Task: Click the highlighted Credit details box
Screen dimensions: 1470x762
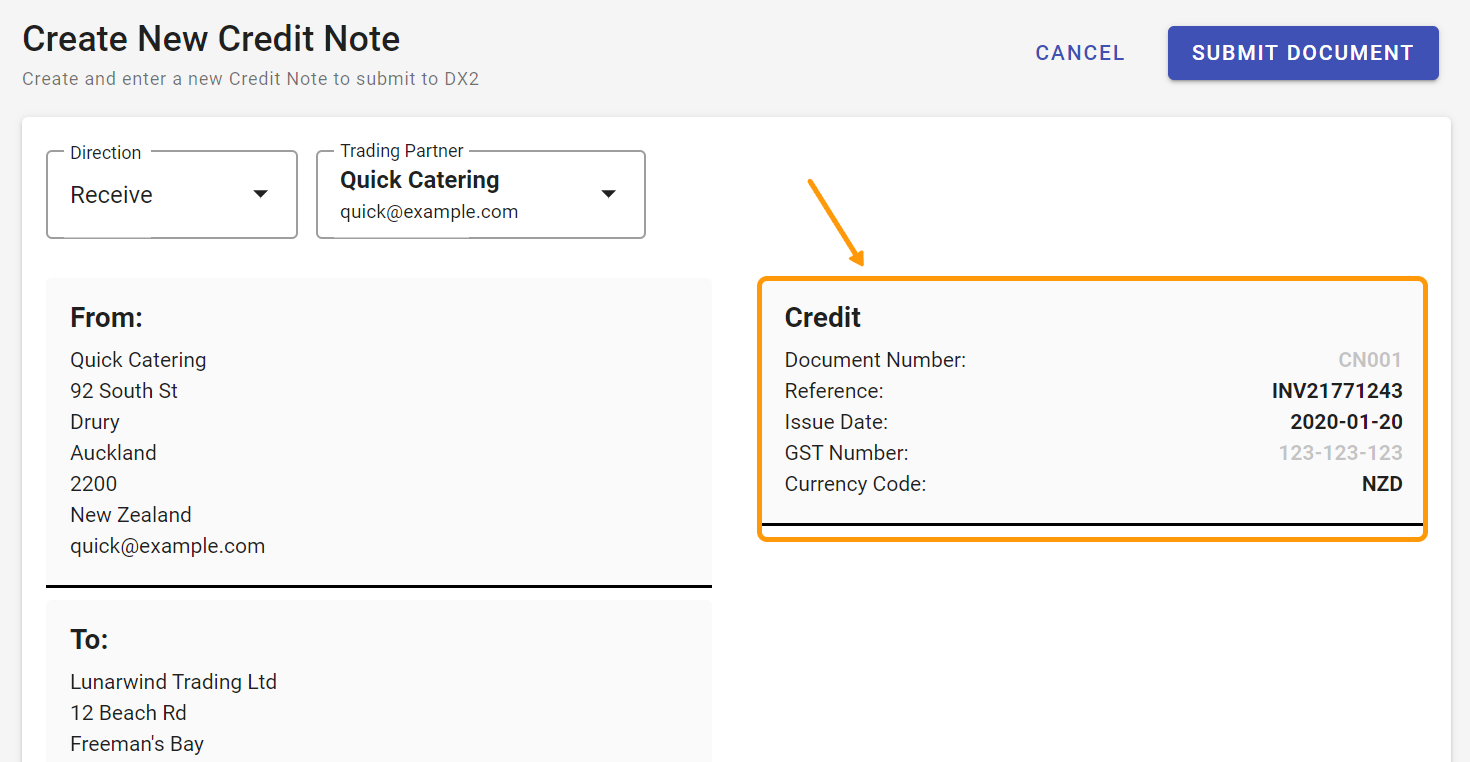Action: pos(1092,407)
